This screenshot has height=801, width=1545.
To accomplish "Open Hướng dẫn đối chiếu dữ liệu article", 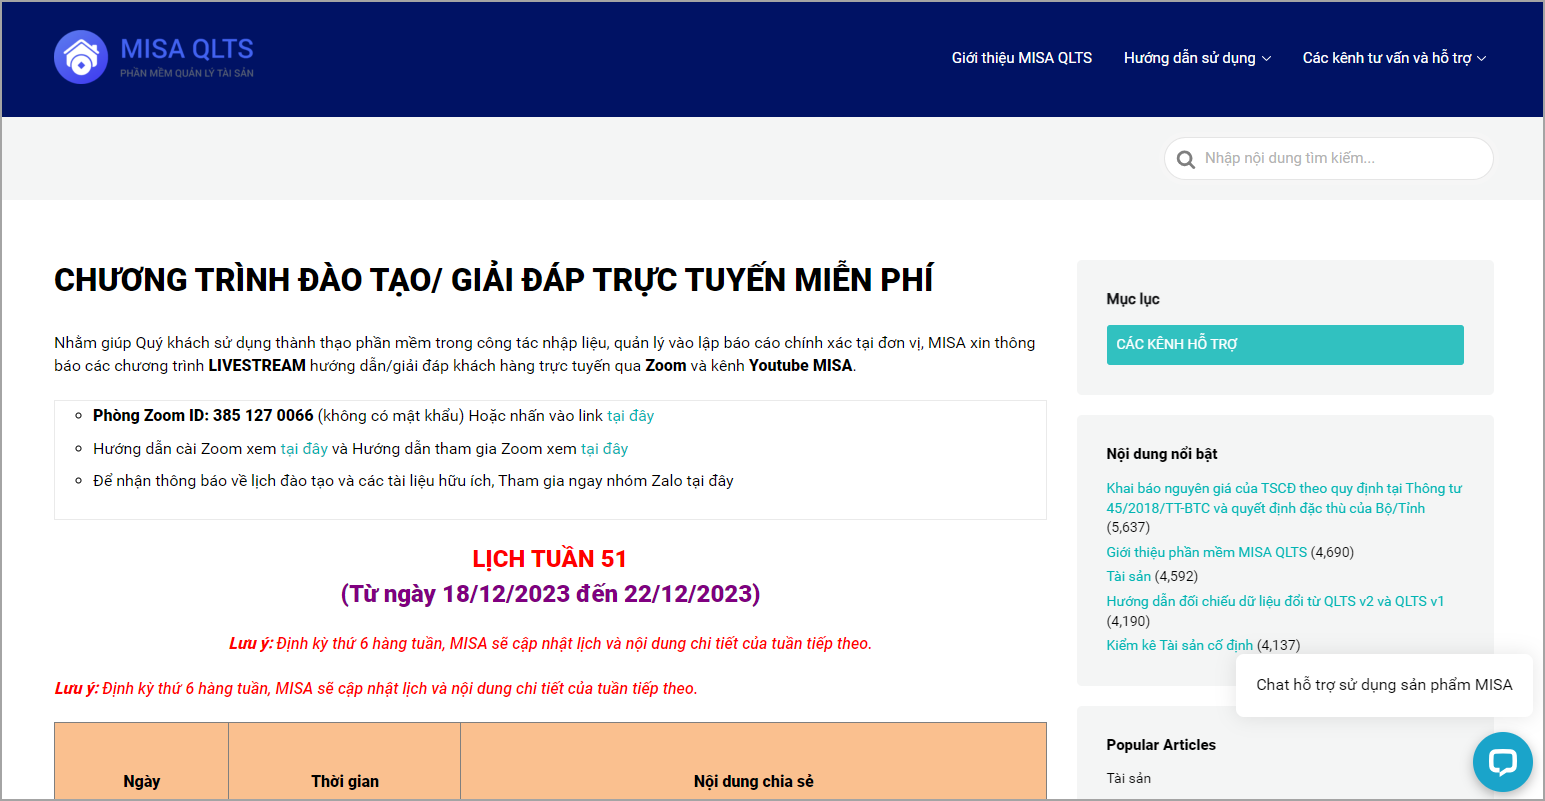I will tap(1275, 601).
